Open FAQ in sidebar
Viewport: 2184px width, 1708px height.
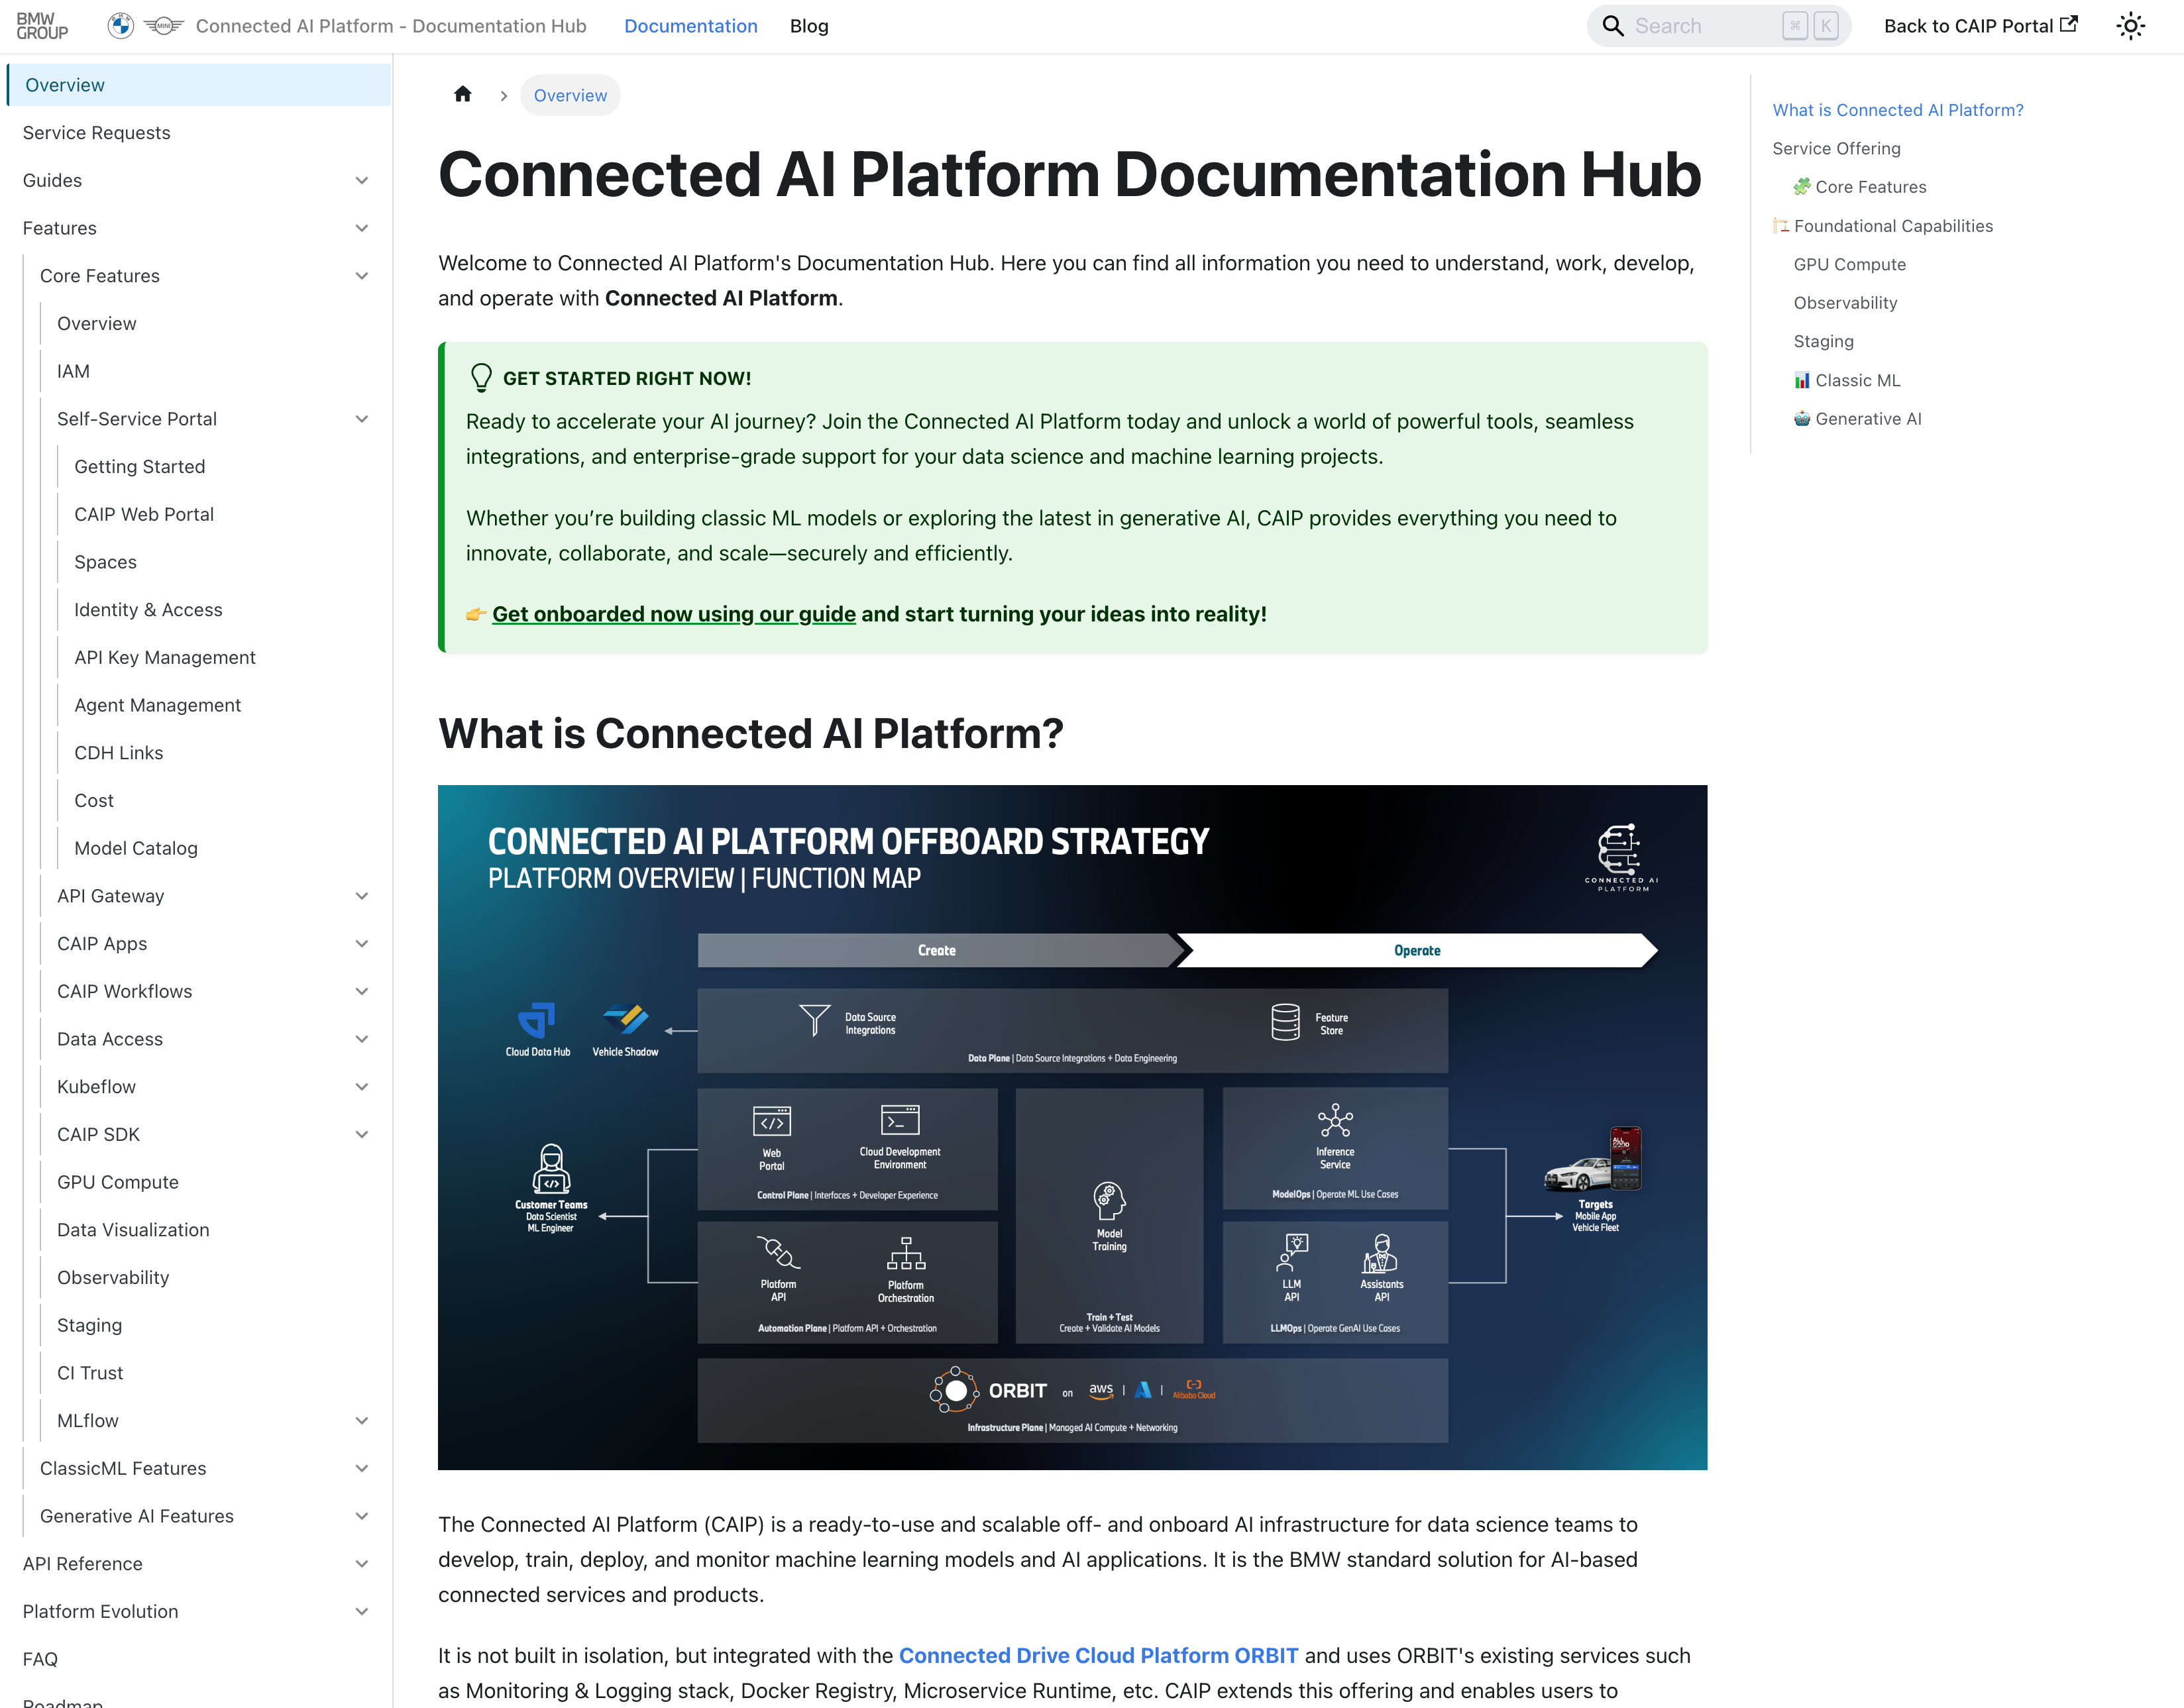tap(40, 1660)
